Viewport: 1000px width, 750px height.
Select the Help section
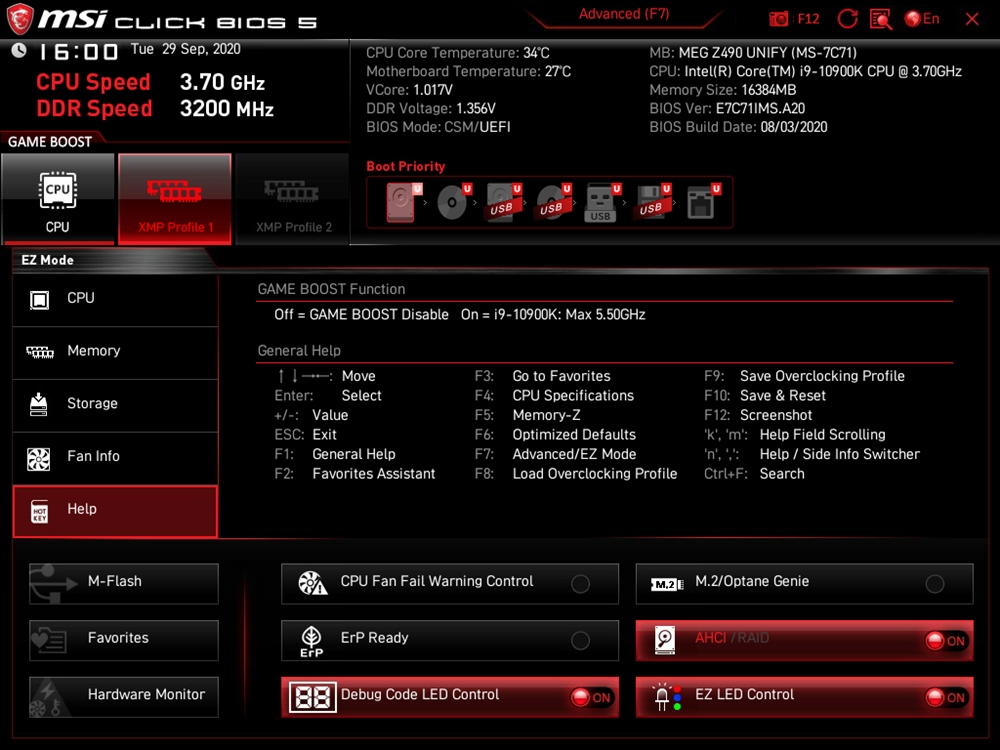click(x=115, y=511)
